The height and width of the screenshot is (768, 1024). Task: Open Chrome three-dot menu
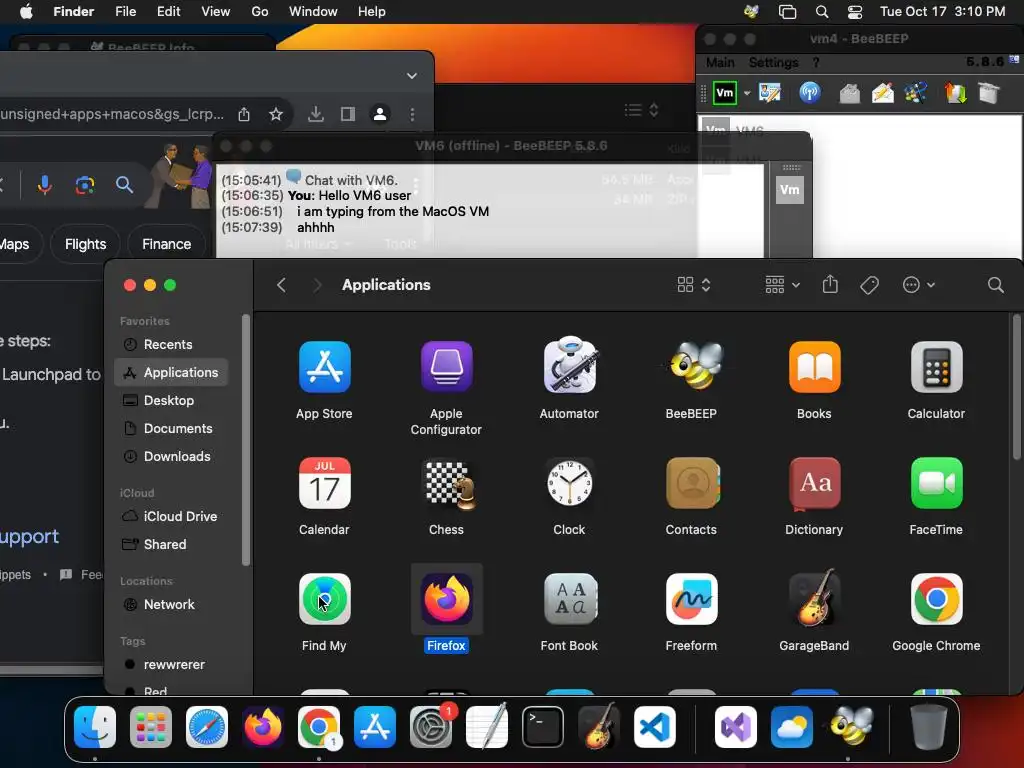point(412,114)
